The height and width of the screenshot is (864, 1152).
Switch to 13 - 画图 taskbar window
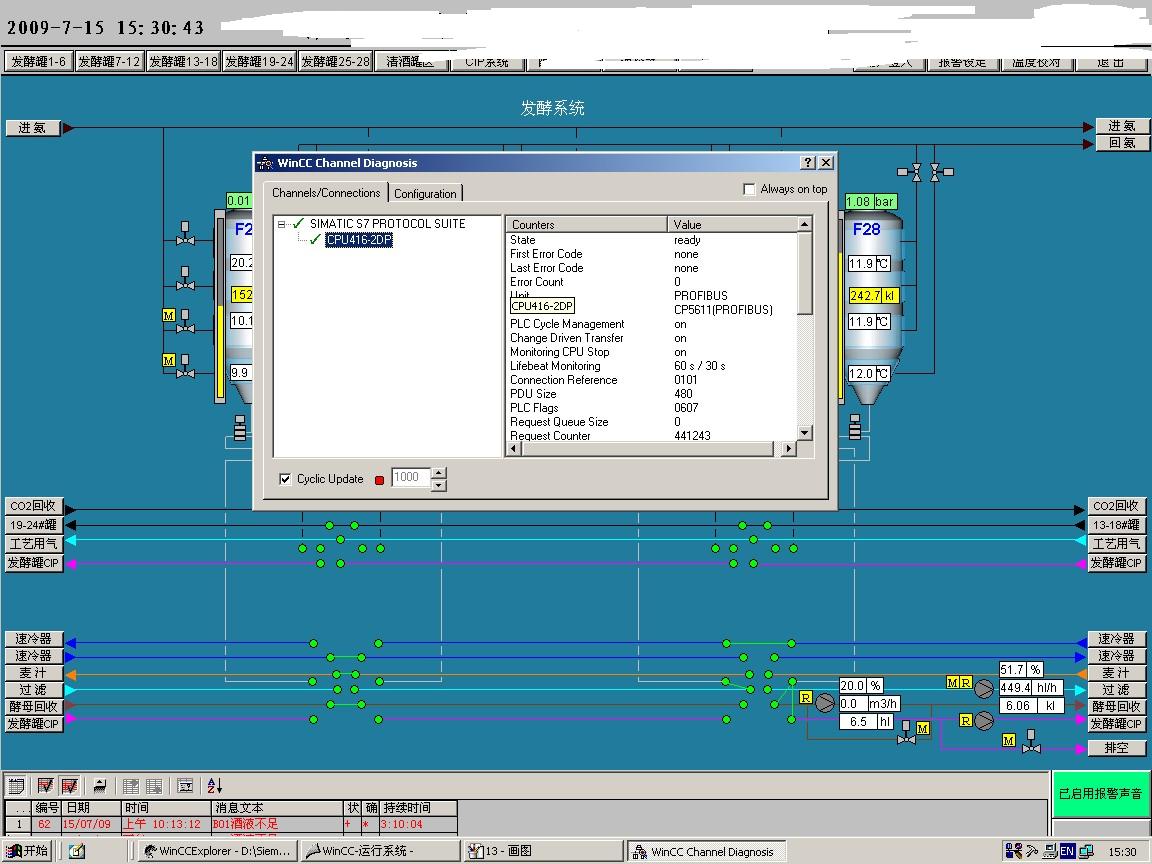[542, 852]
